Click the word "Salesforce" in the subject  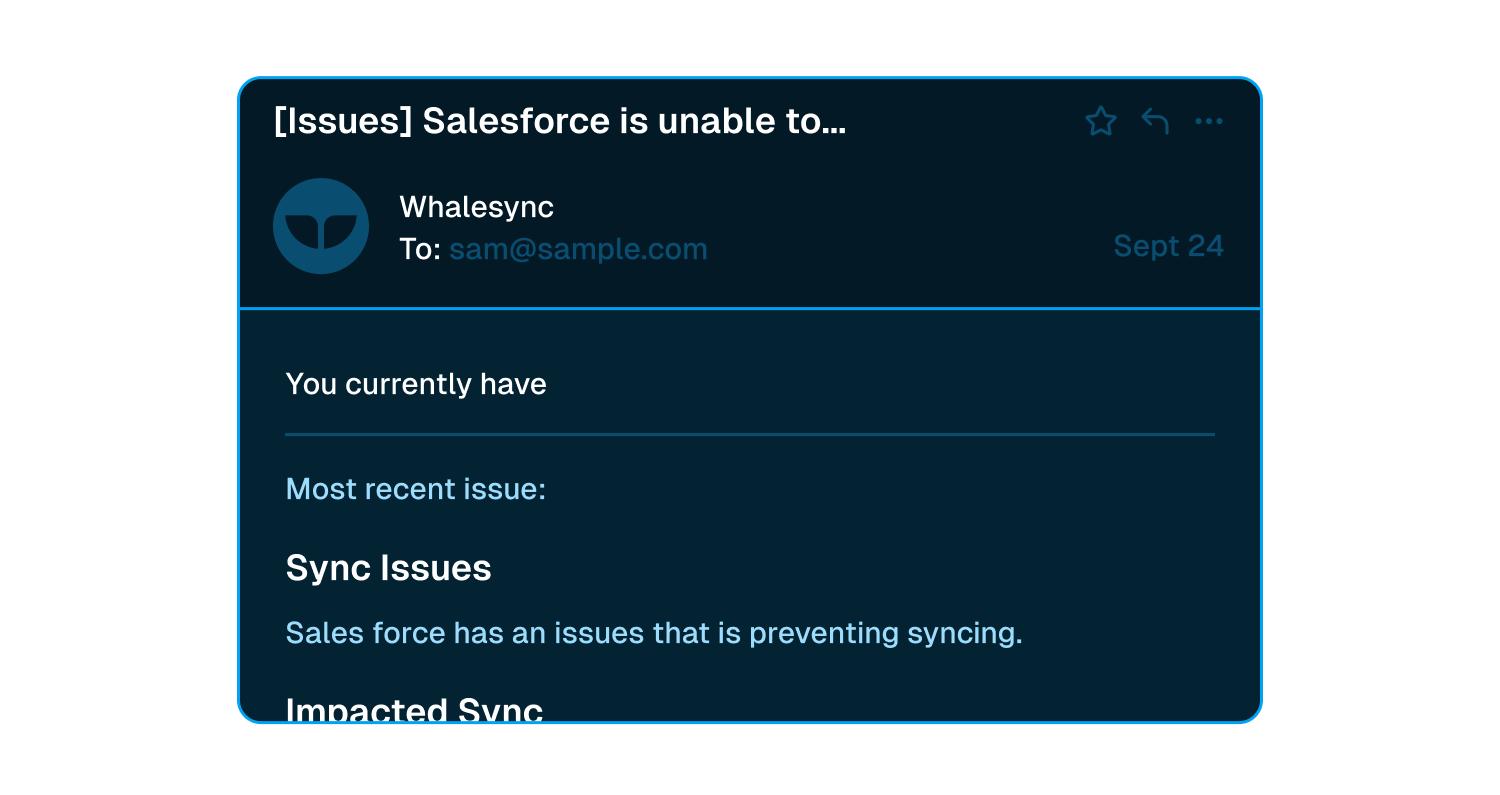tap(516, 122)
